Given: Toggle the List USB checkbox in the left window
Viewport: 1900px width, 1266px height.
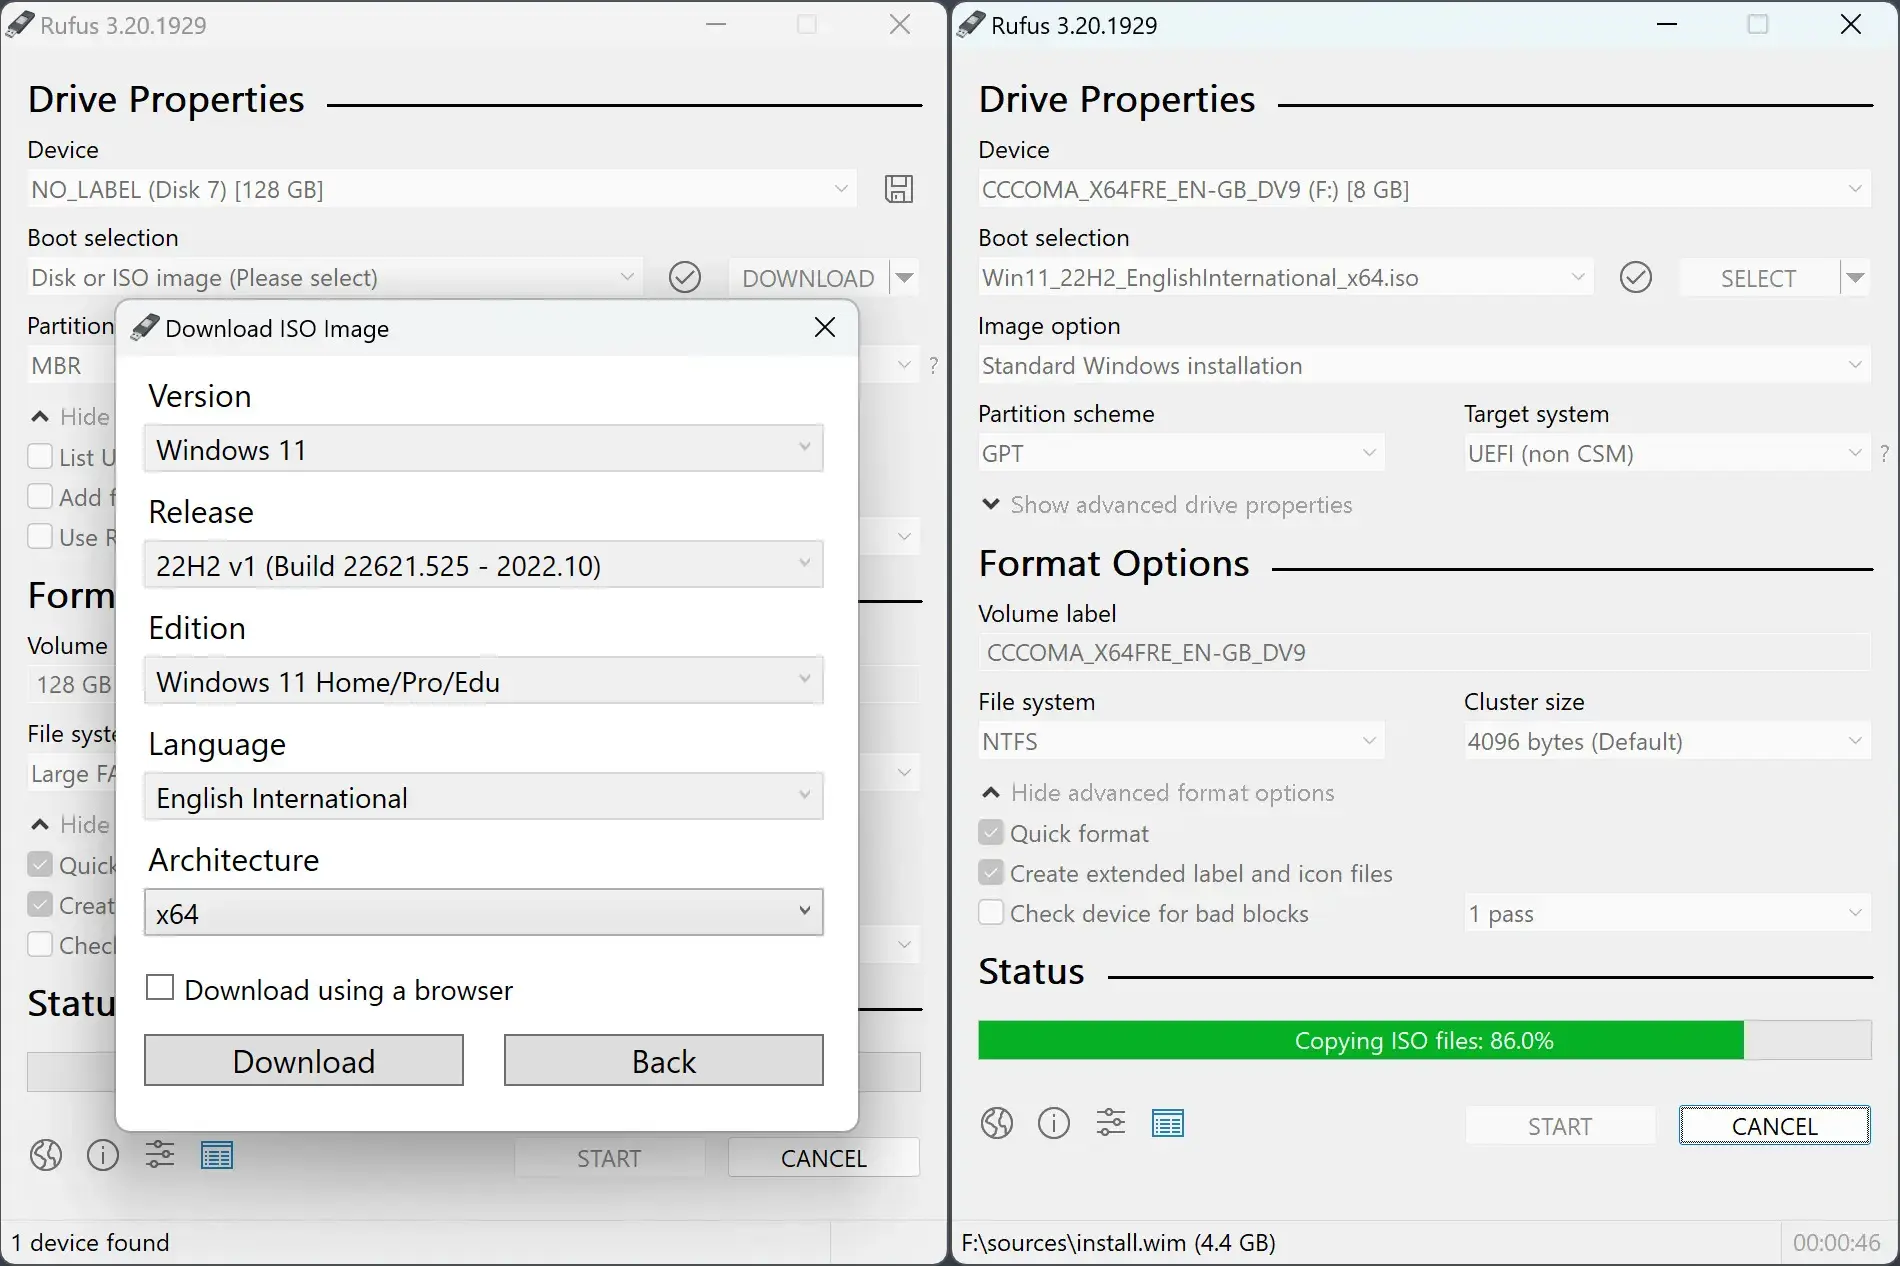Looking at the screenshot, I should [40, 456].
